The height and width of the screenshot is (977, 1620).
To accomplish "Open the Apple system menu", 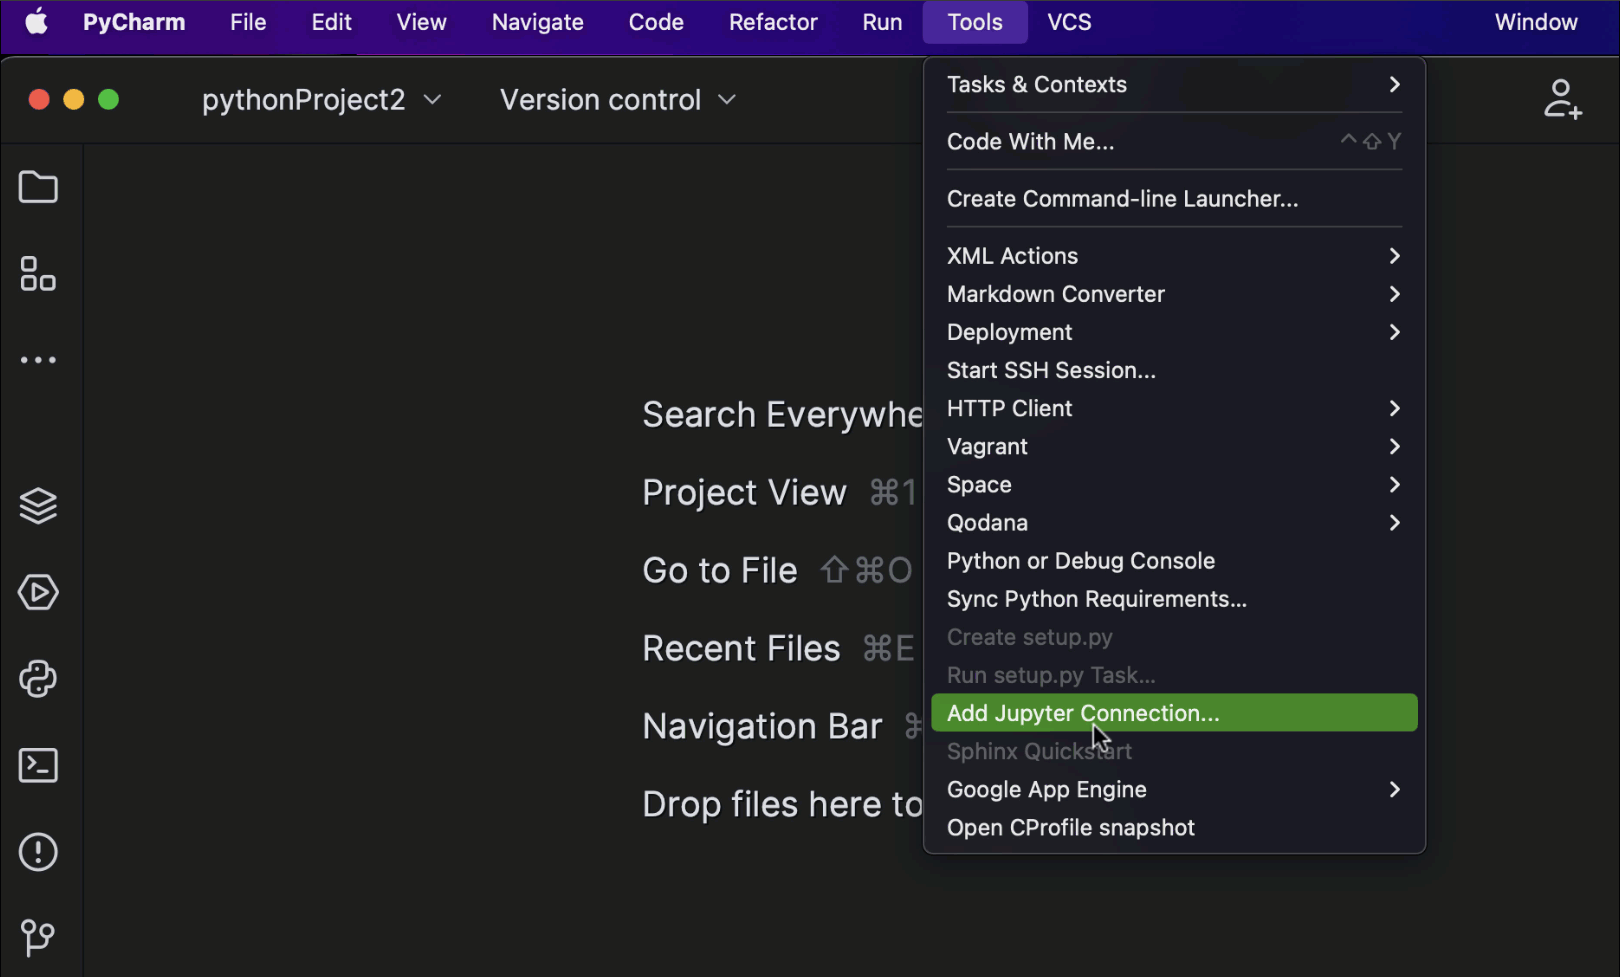I will (x=37, y=22).
